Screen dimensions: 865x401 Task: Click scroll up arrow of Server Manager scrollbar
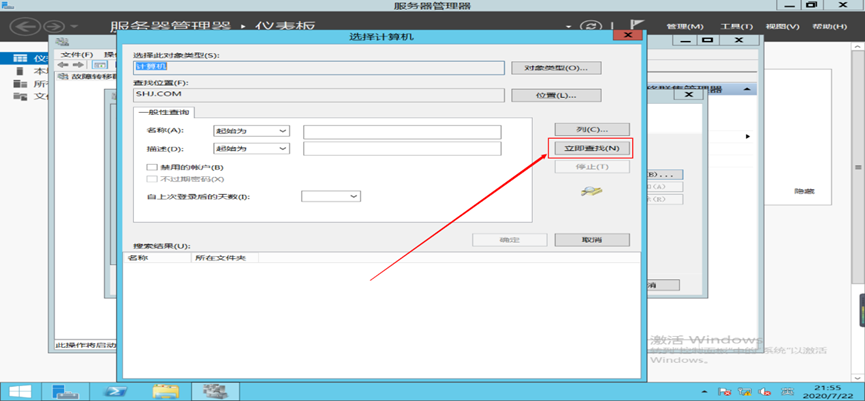858,49
